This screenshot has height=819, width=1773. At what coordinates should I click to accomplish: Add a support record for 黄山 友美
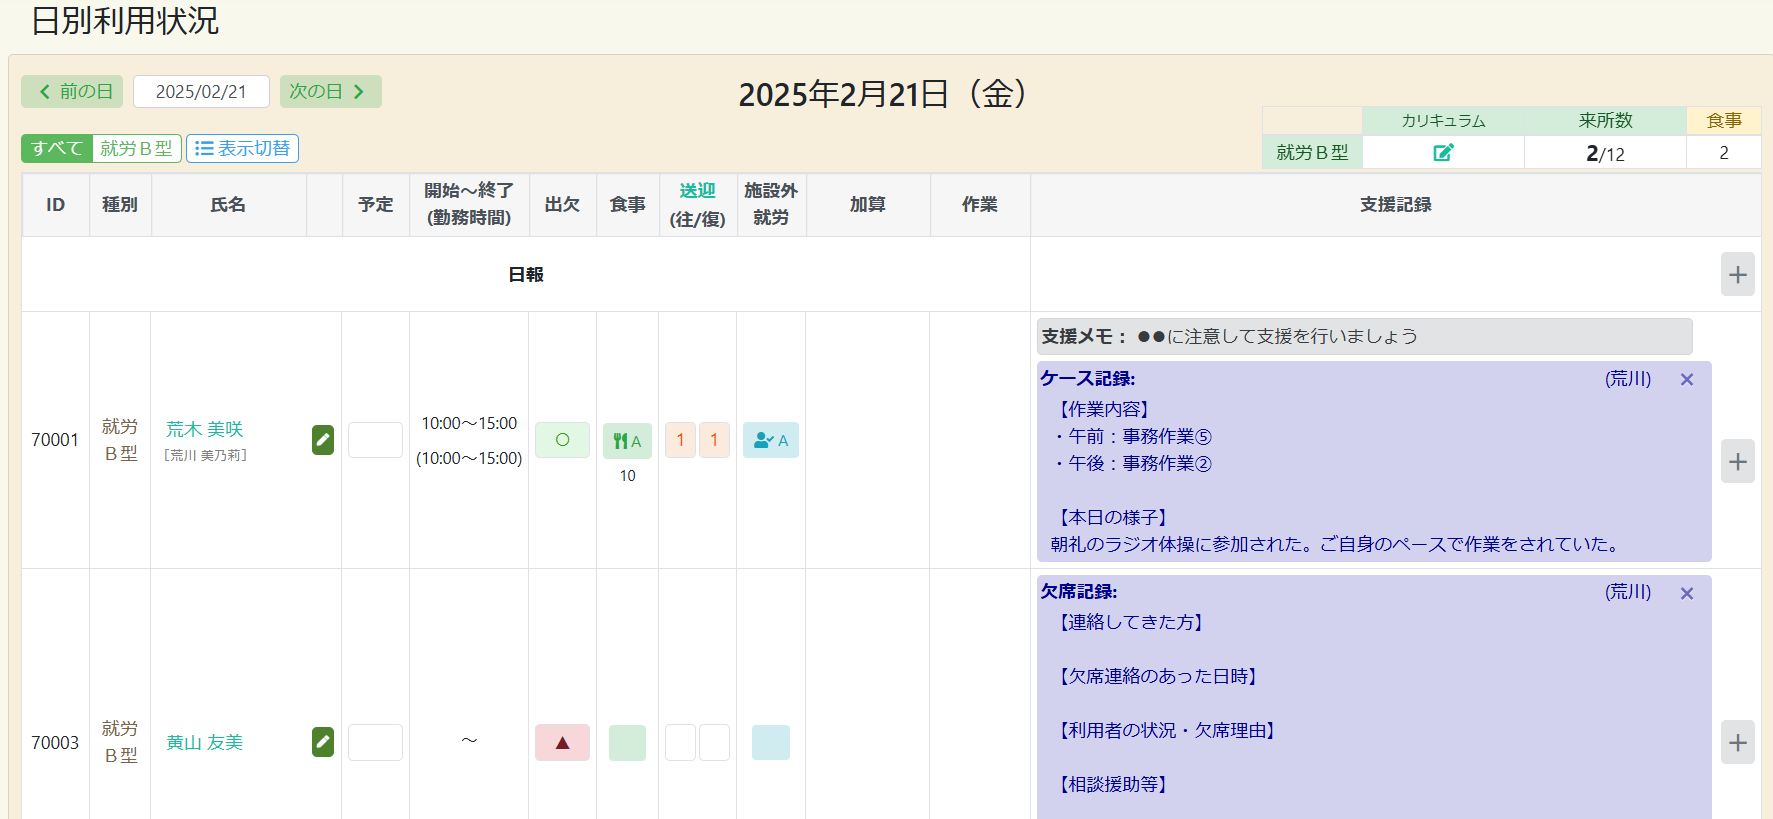pyautogui.click(x=1737, y=743)
